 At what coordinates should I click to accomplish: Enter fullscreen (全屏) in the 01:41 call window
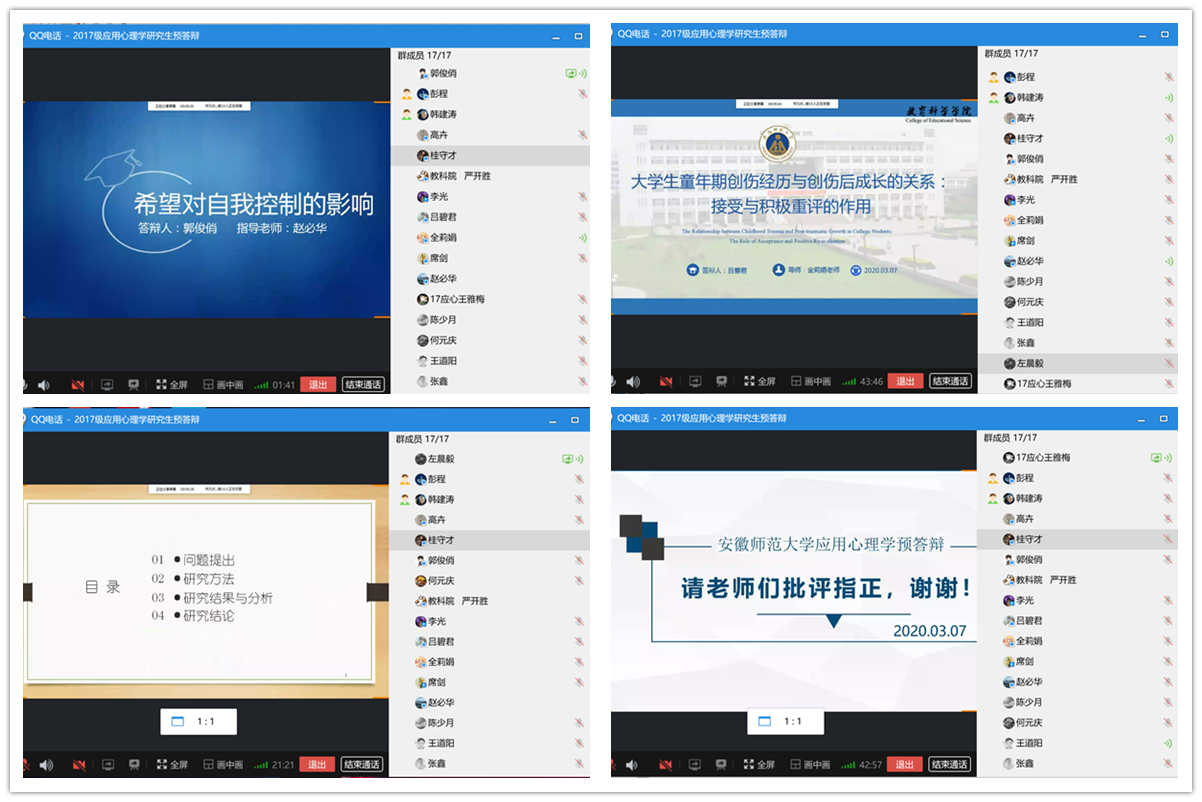(x=172, y=384)
